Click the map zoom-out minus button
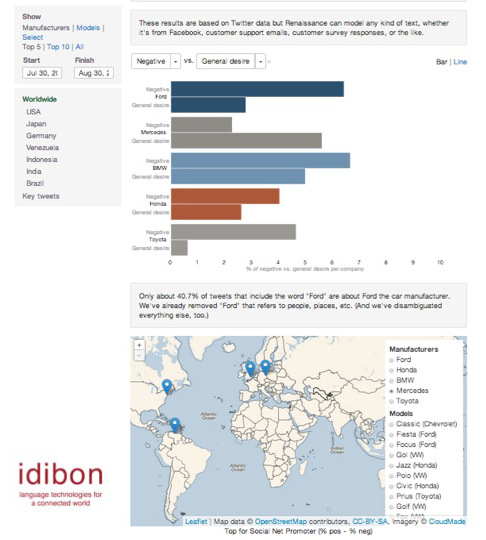 [139, 355]
